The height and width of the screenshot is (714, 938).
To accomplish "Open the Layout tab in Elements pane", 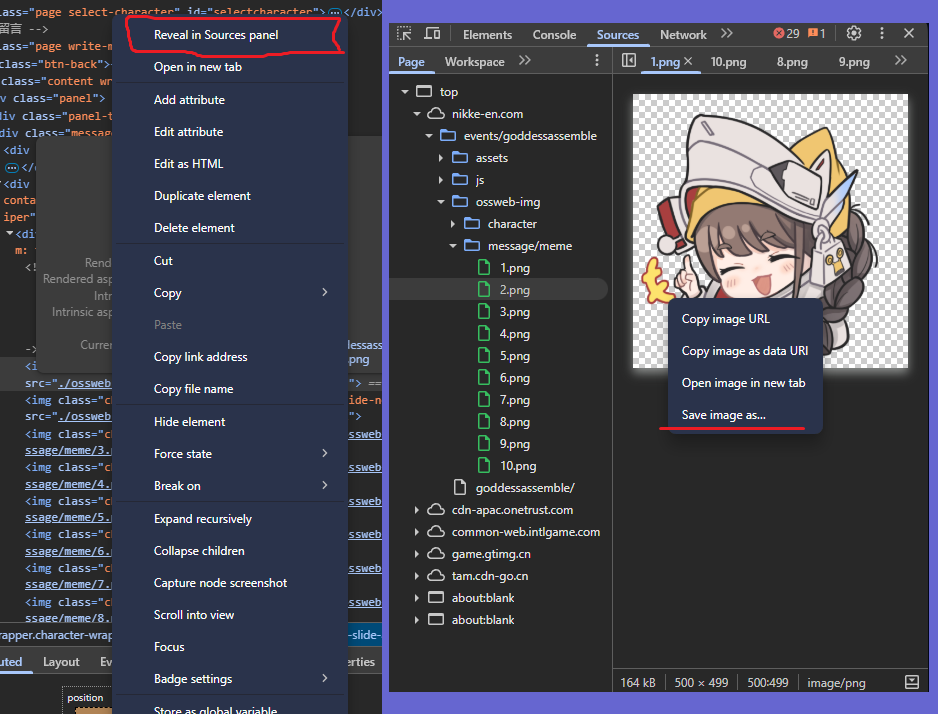I will pos(61,661).
